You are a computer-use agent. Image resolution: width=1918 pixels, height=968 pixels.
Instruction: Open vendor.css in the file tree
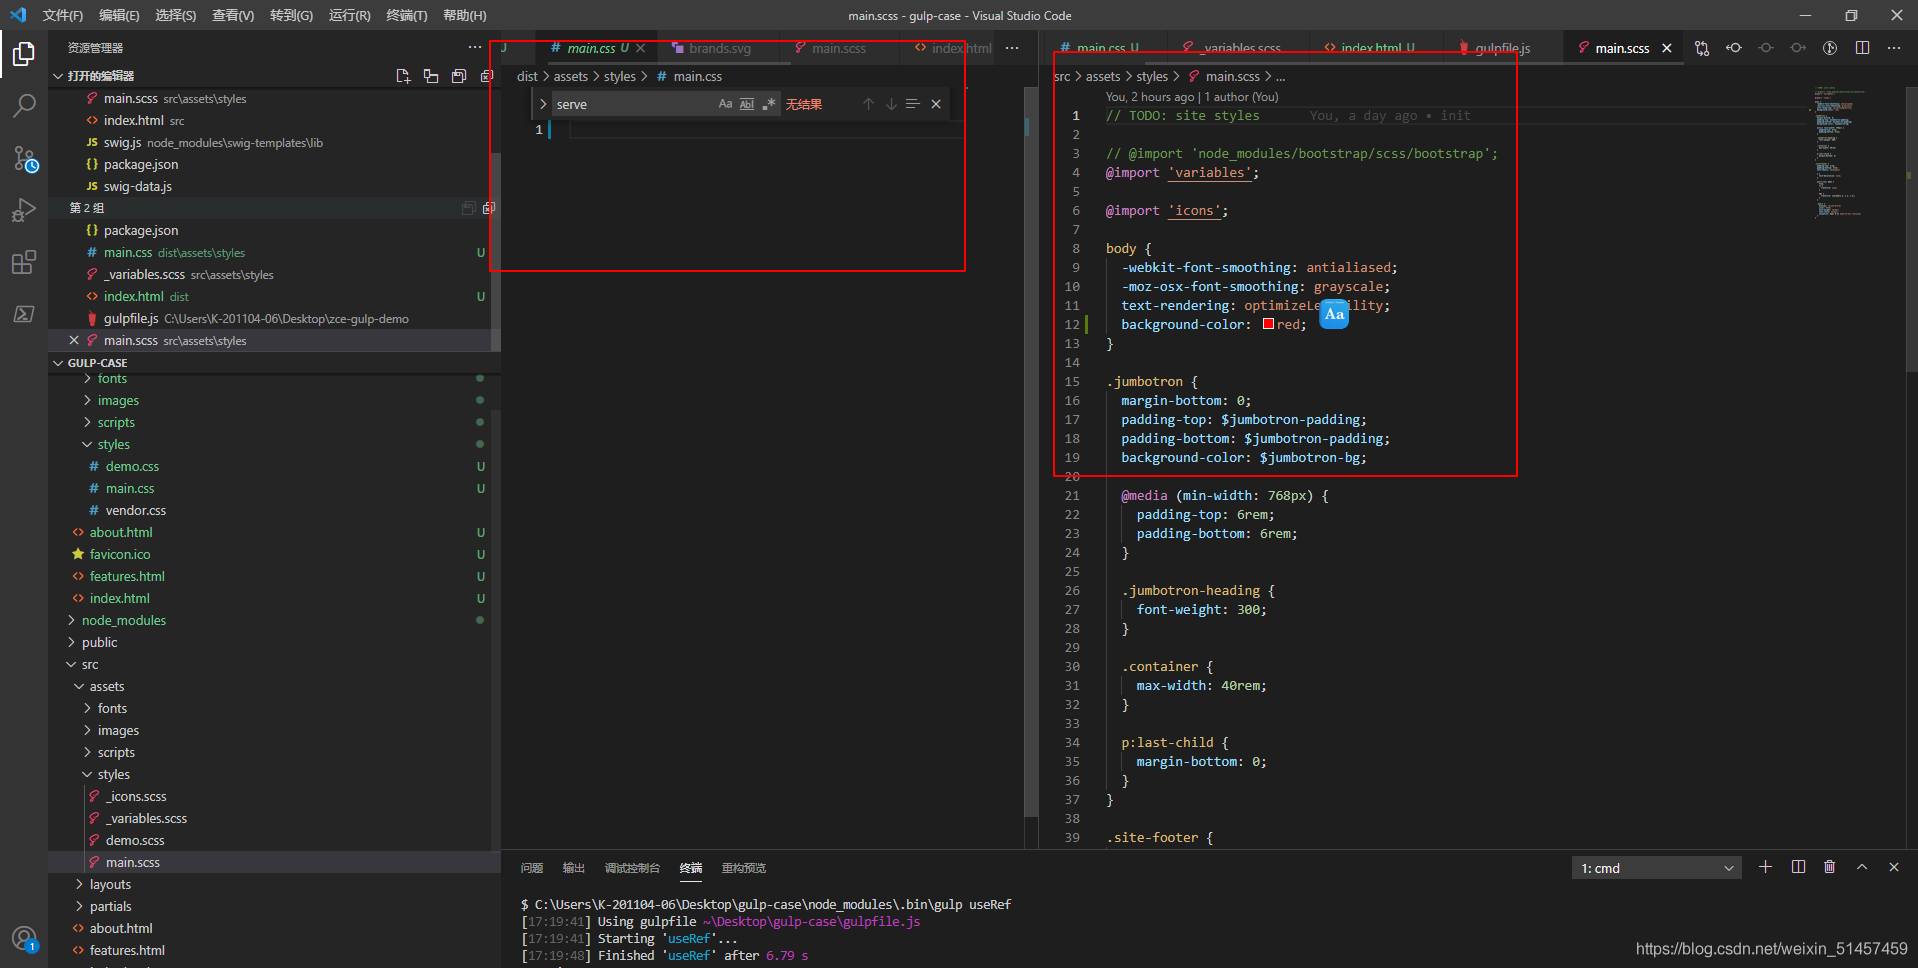click(x=135, y=510)
